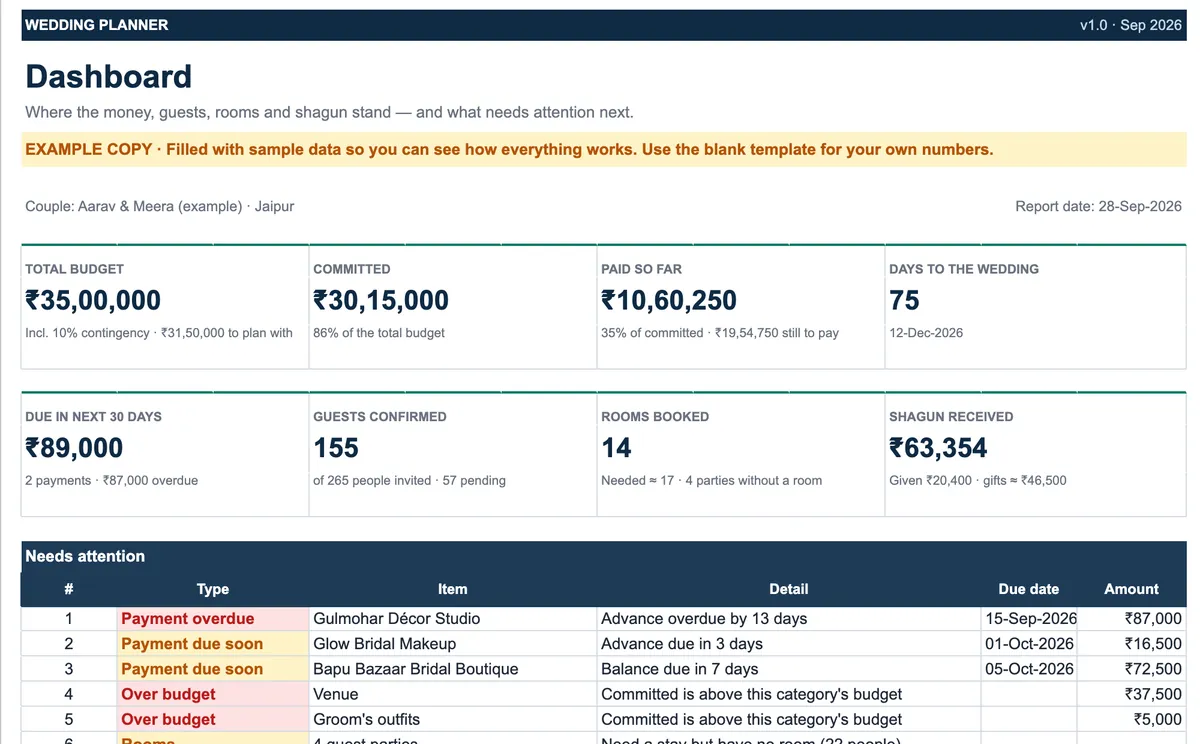Viewport: 1200px width, 744px height.
Task: Click the Detail column header
Action: click(x=789, y=590)
